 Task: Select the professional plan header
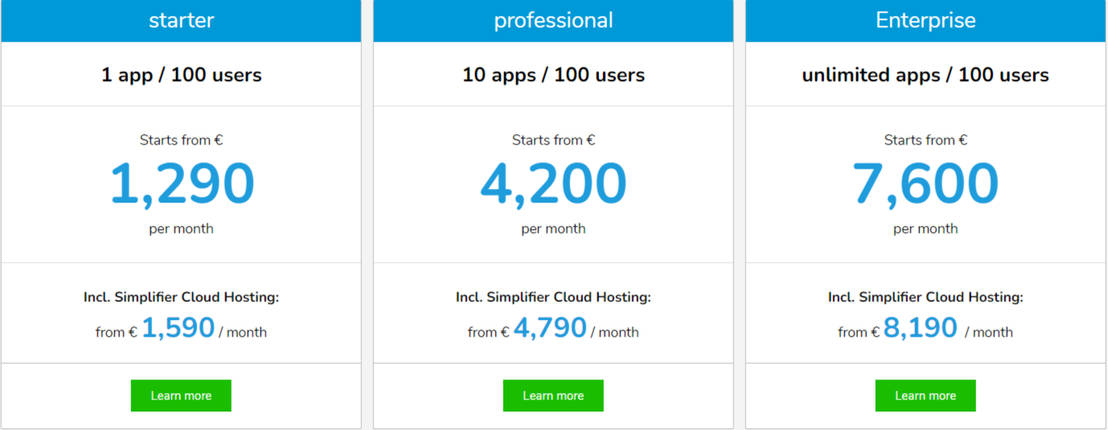point(553,20)
